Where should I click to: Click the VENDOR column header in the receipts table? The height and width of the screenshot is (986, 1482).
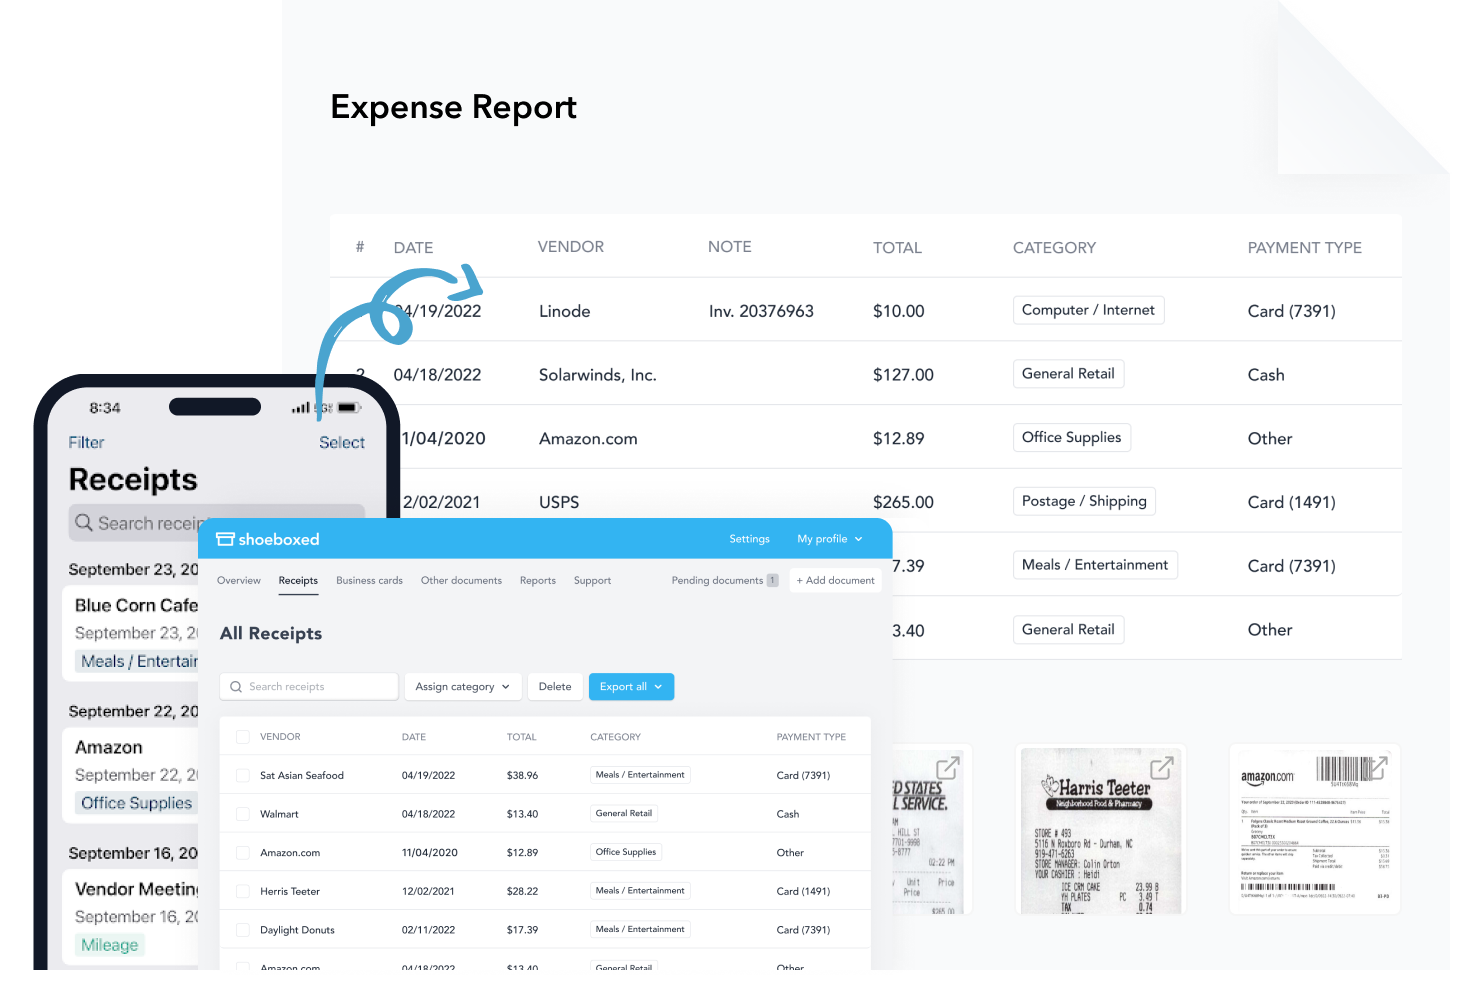pyautogui.click(x=280, y=737)
